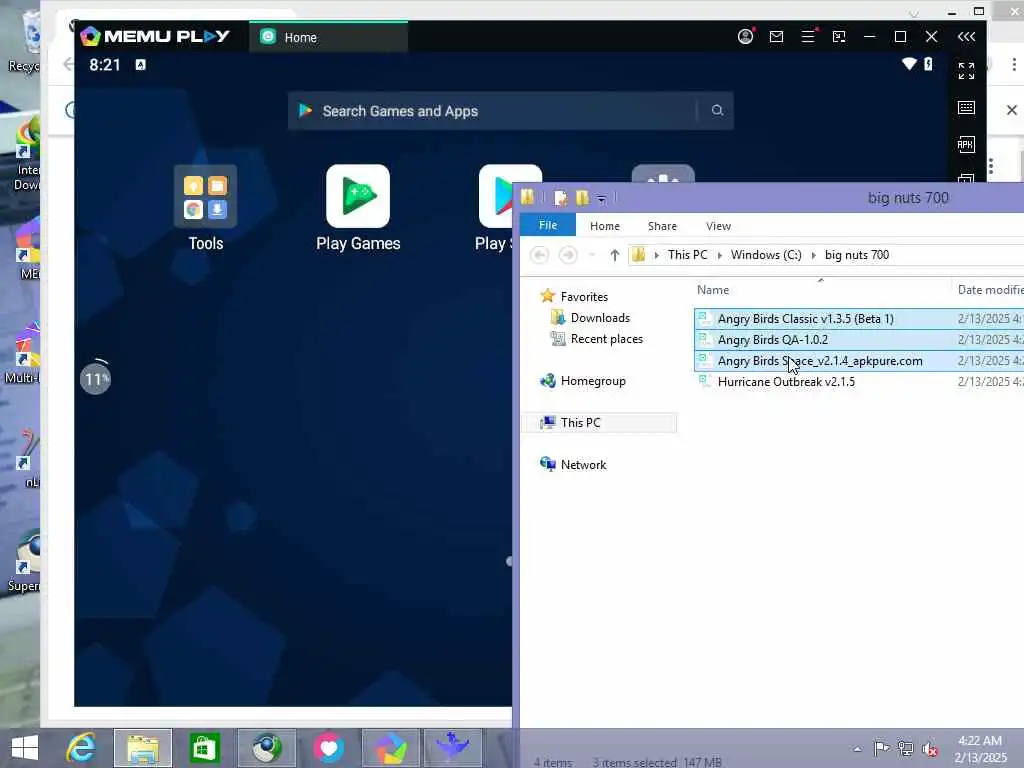Click MEmu mini-mode window icon
Screen dimensions: 1024x768
[839, 37]
